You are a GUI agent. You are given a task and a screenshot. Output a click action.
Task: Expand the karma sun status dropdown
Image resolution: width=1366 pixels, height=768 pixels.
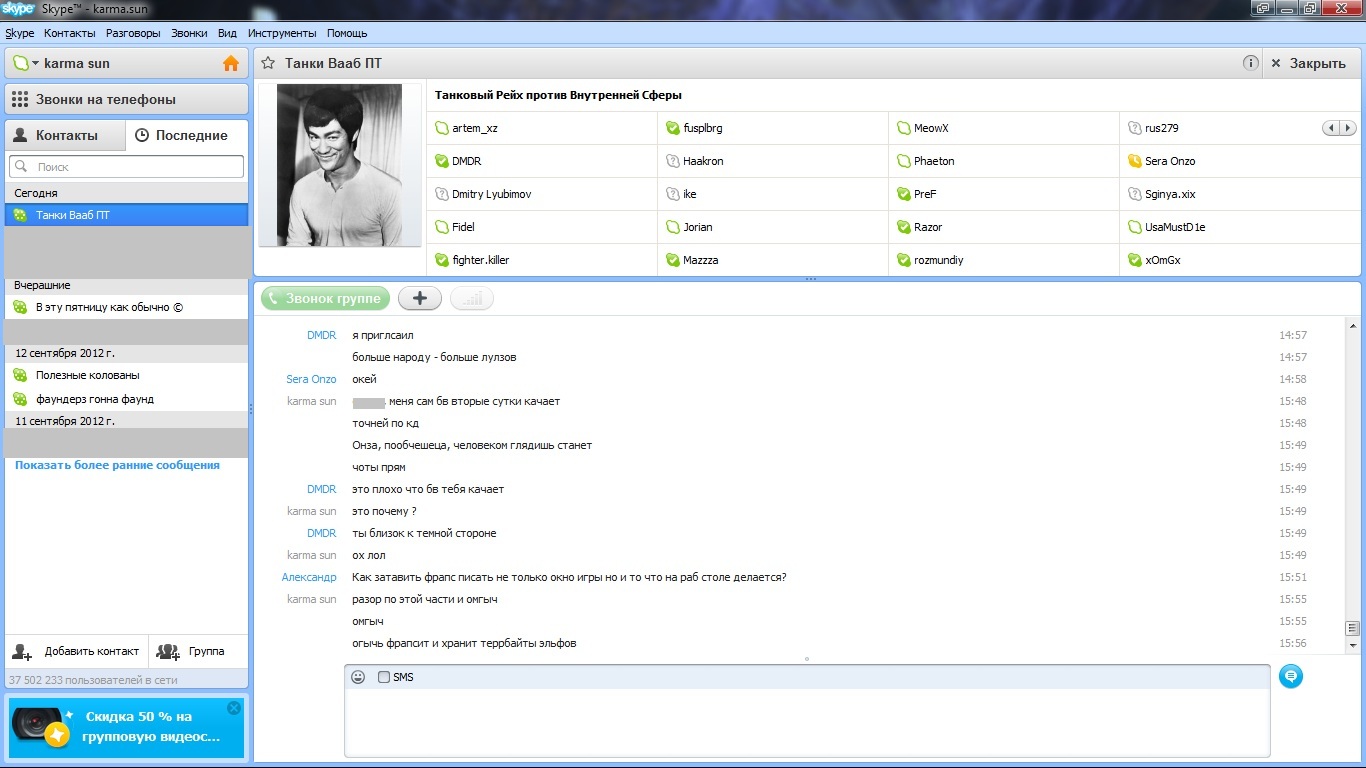click(35, 64)
